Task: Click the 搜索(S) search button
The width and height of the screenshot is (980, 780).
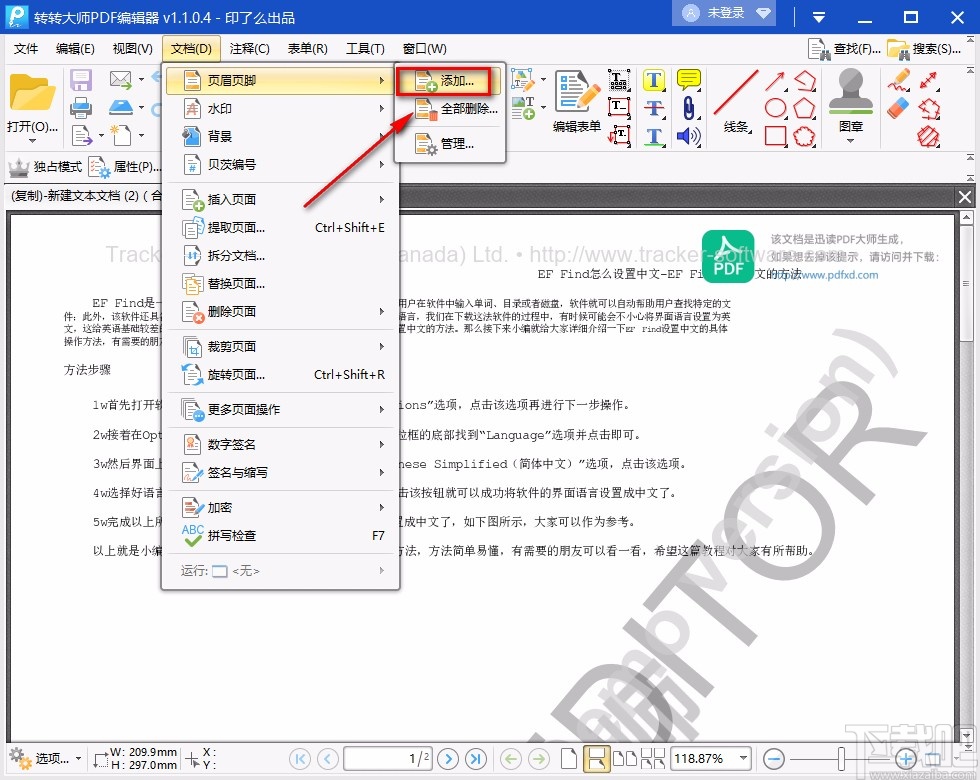Action: 924,49
